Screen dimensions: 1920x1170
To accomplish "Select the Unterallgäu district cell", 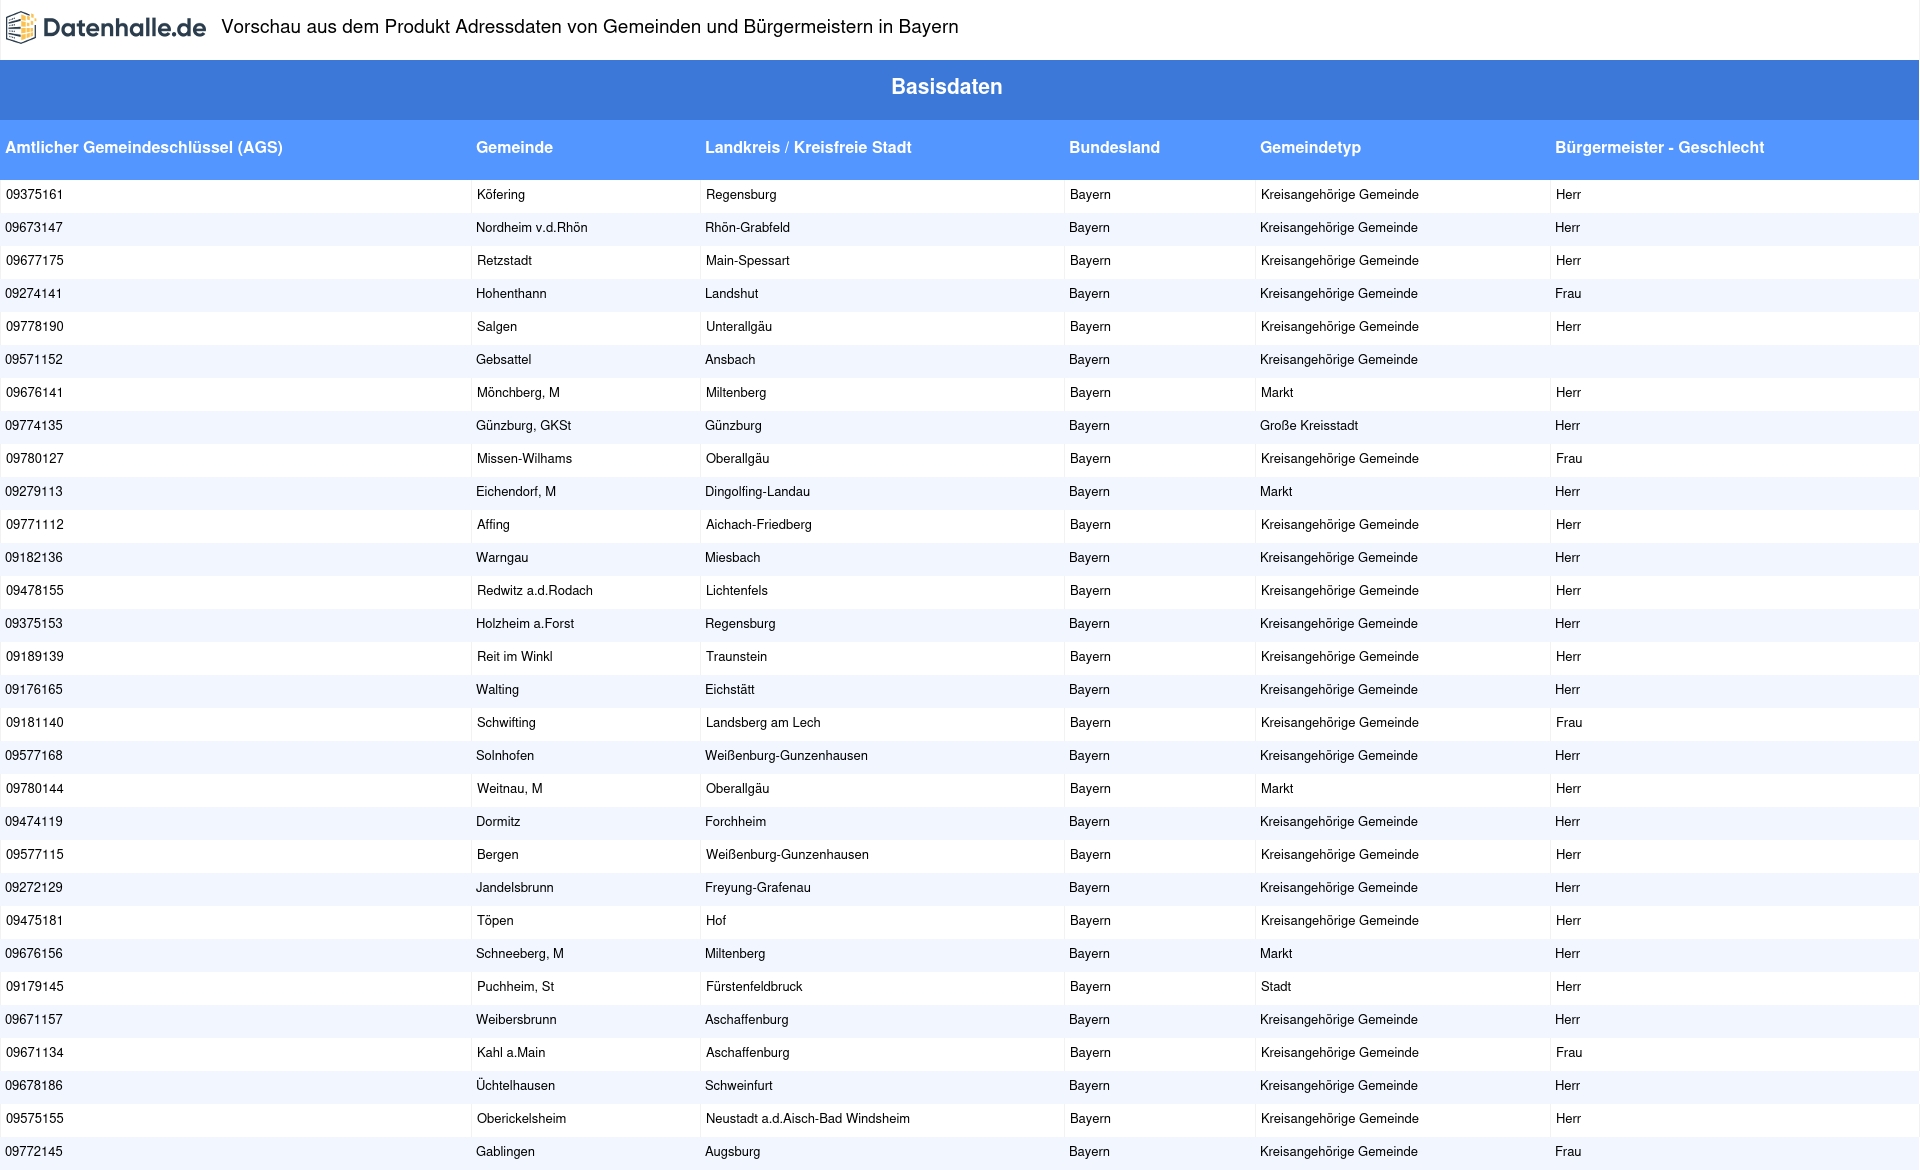I will (x=738, y=327).
